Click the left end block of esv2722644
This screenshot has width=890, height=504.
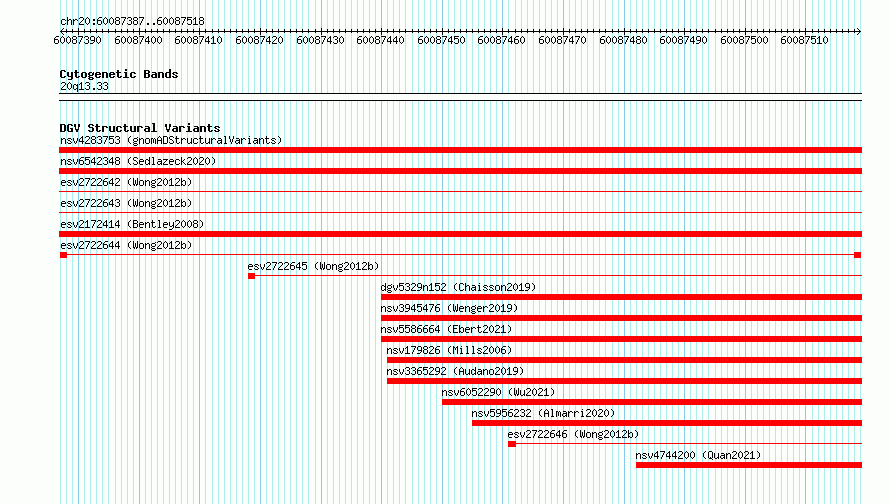[64, 255]
